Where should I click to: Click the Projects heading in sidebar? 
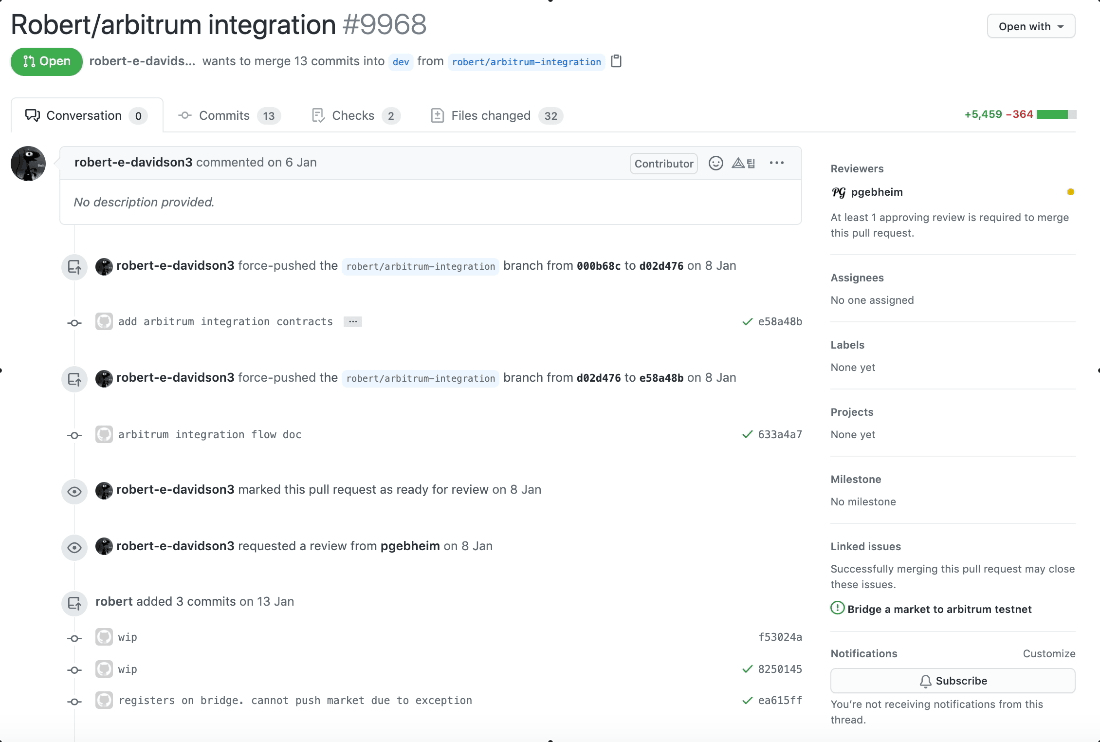[852, 412]
